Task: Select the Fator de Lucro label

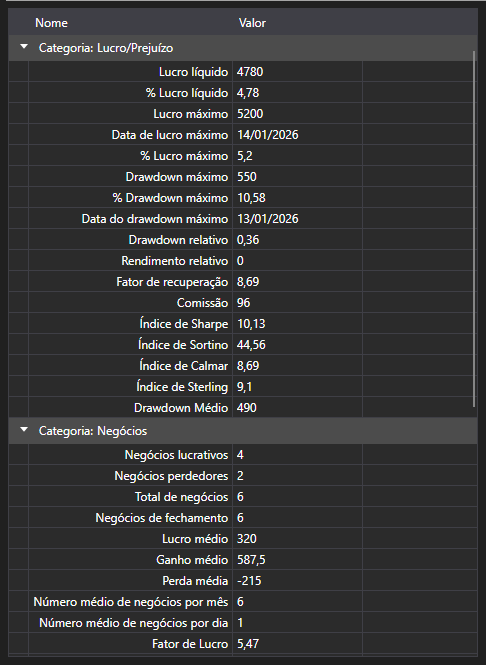Action: pos(190,644)
